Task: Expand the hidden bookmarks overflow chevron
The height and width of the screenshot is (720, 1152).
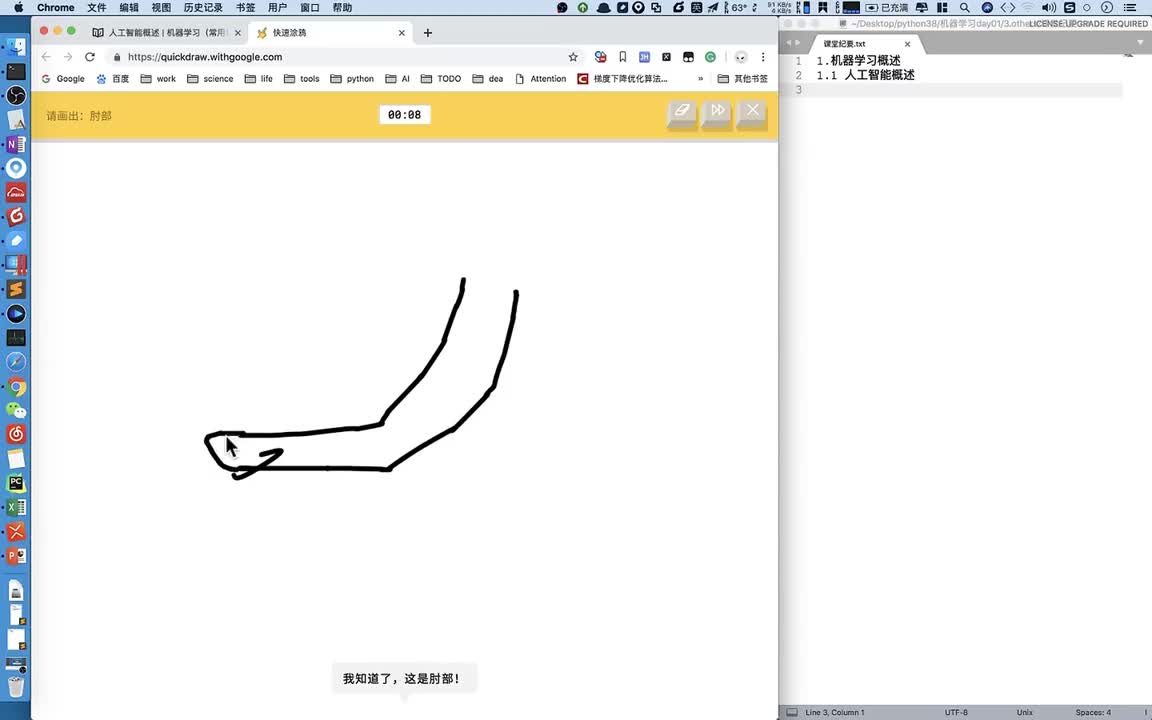Action: tap(700, 79)
